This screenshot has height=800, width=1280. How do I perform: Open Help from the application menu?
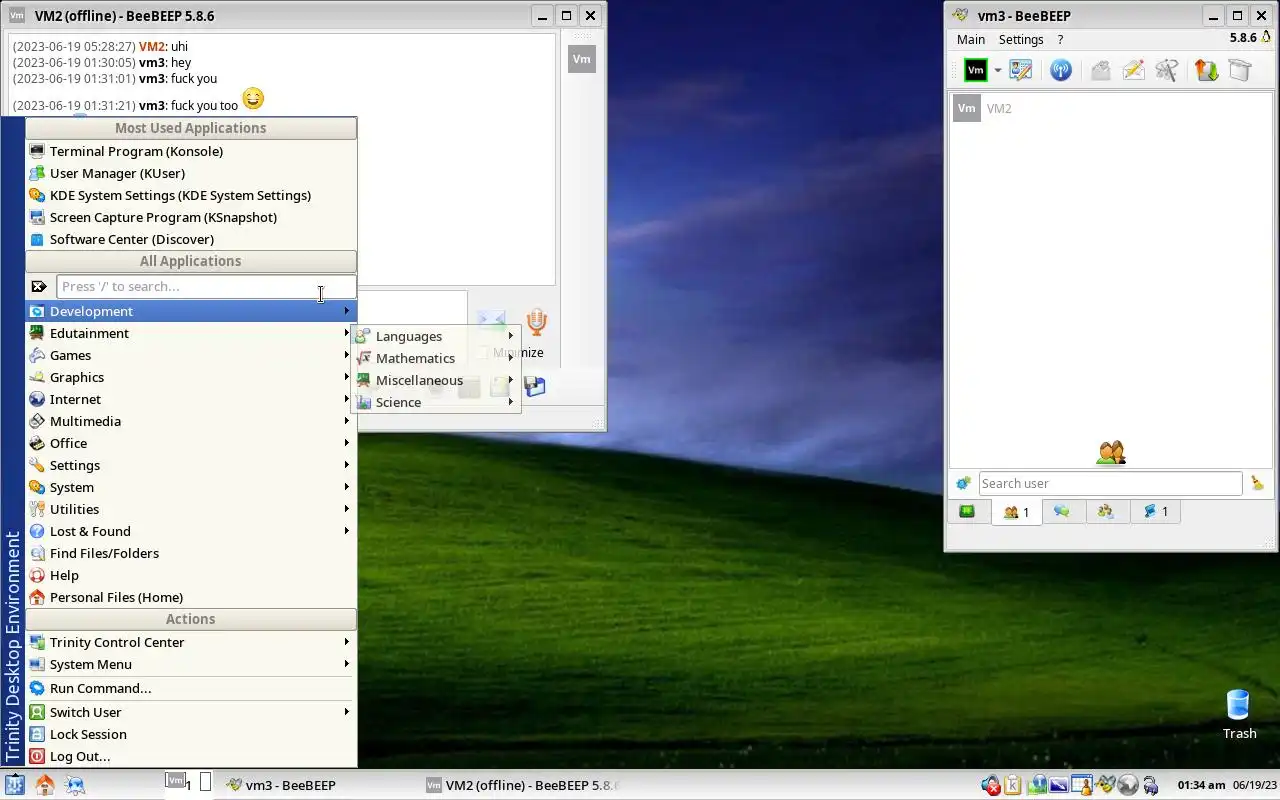[191, 575]
